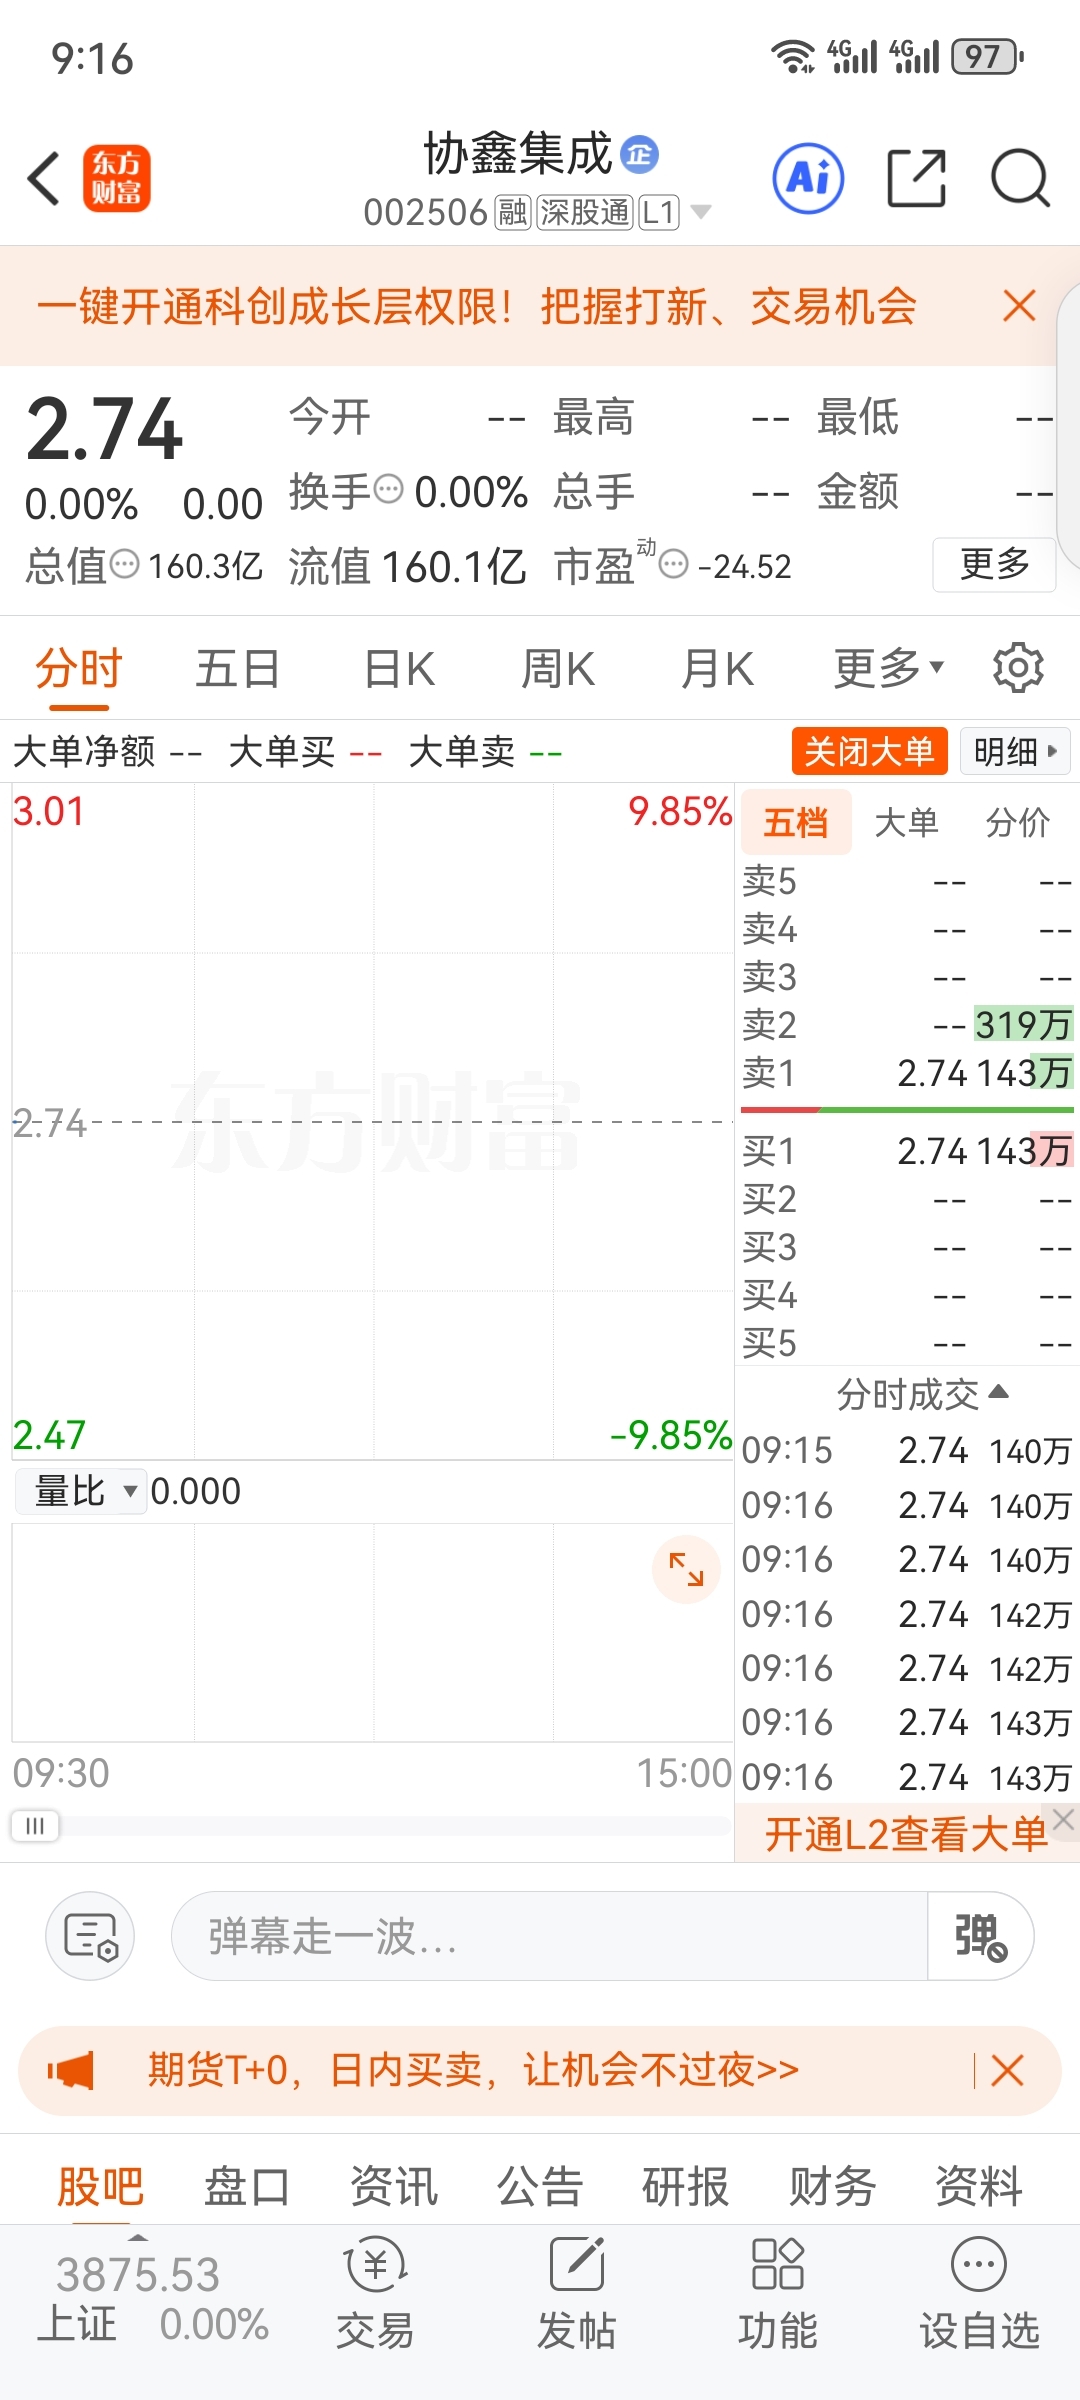Tap the info icon next to 市盈

[x=674, y=565]
